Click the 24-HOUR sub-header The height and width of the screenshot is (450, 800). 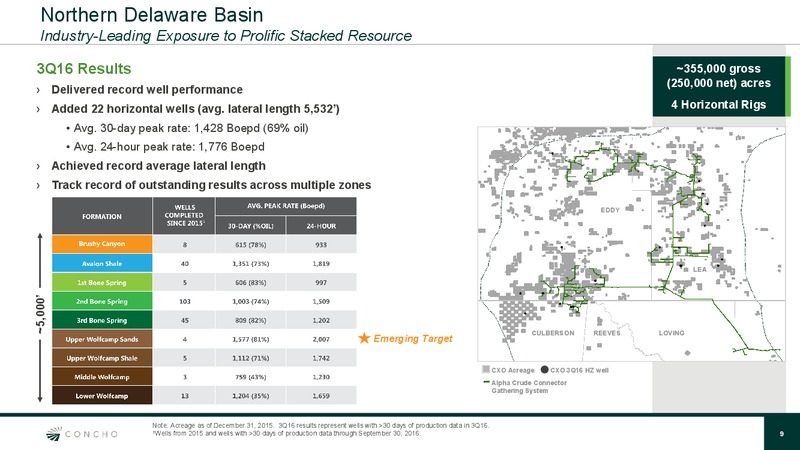coord(321,226)
